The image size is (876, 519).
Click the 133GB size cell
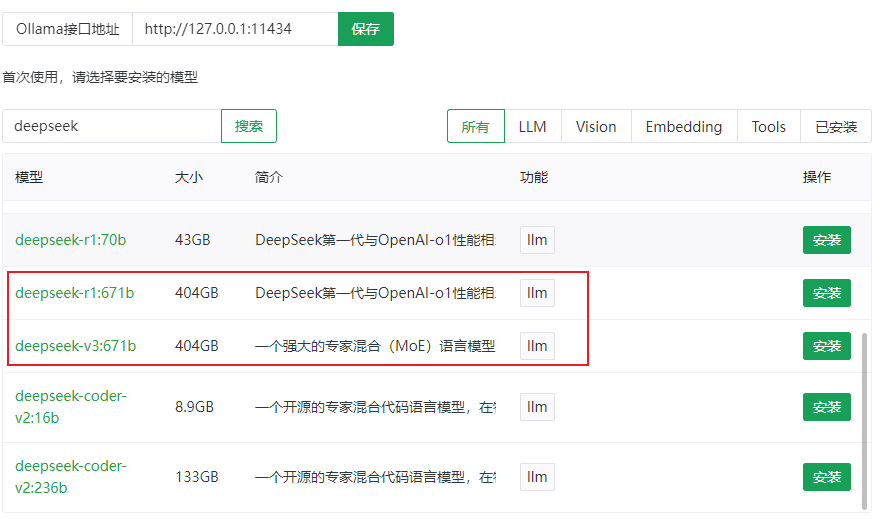(x=197, y=477)
